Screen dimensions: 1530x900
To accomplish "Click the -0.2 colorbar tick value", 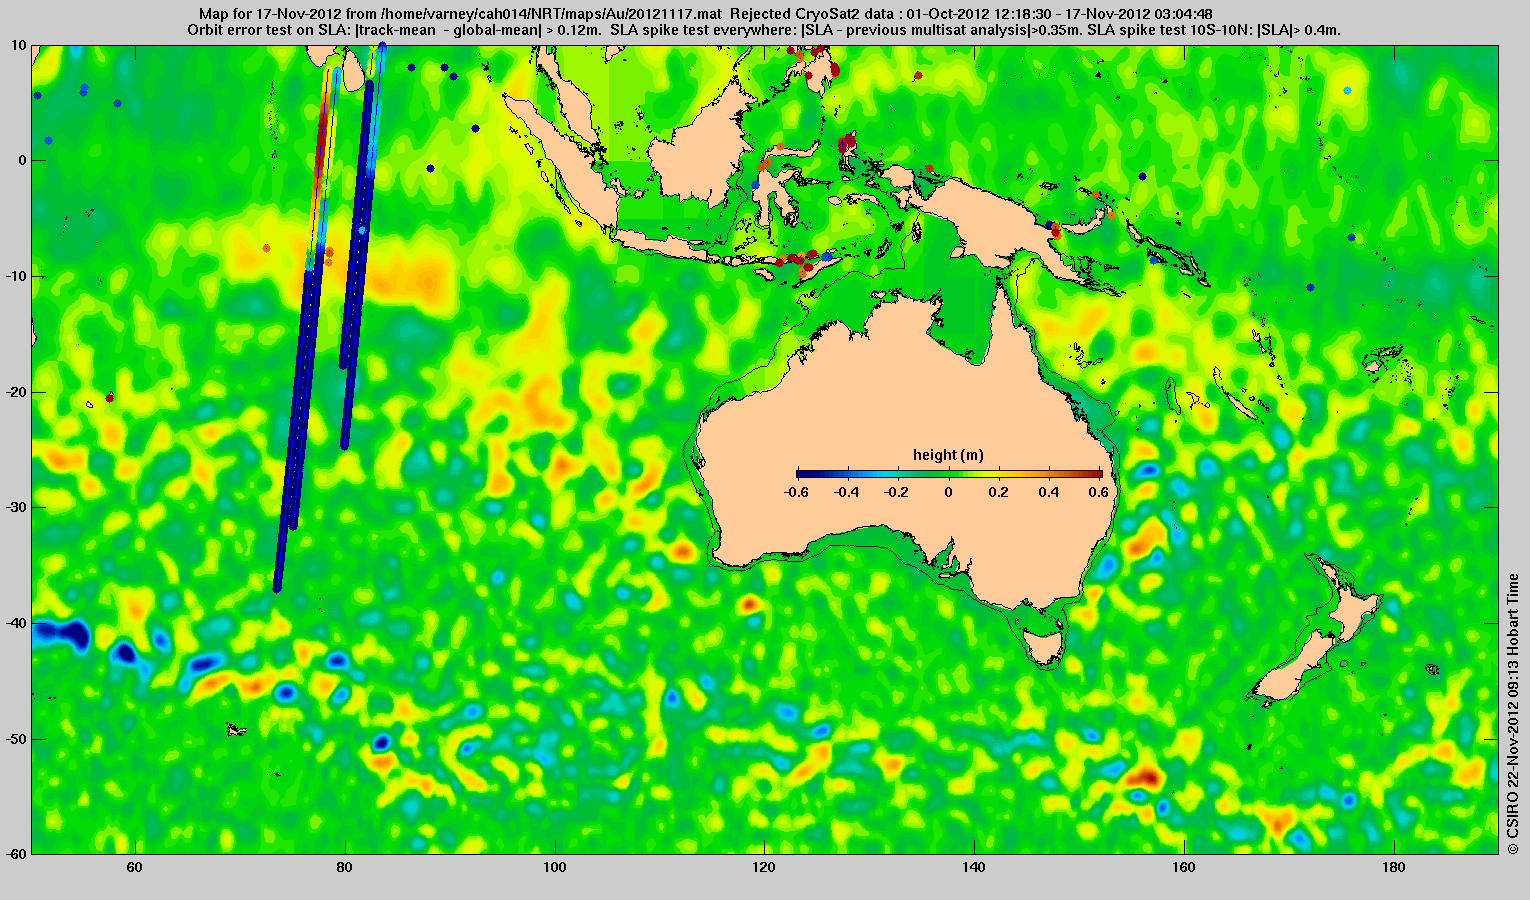I will (898, 492).
